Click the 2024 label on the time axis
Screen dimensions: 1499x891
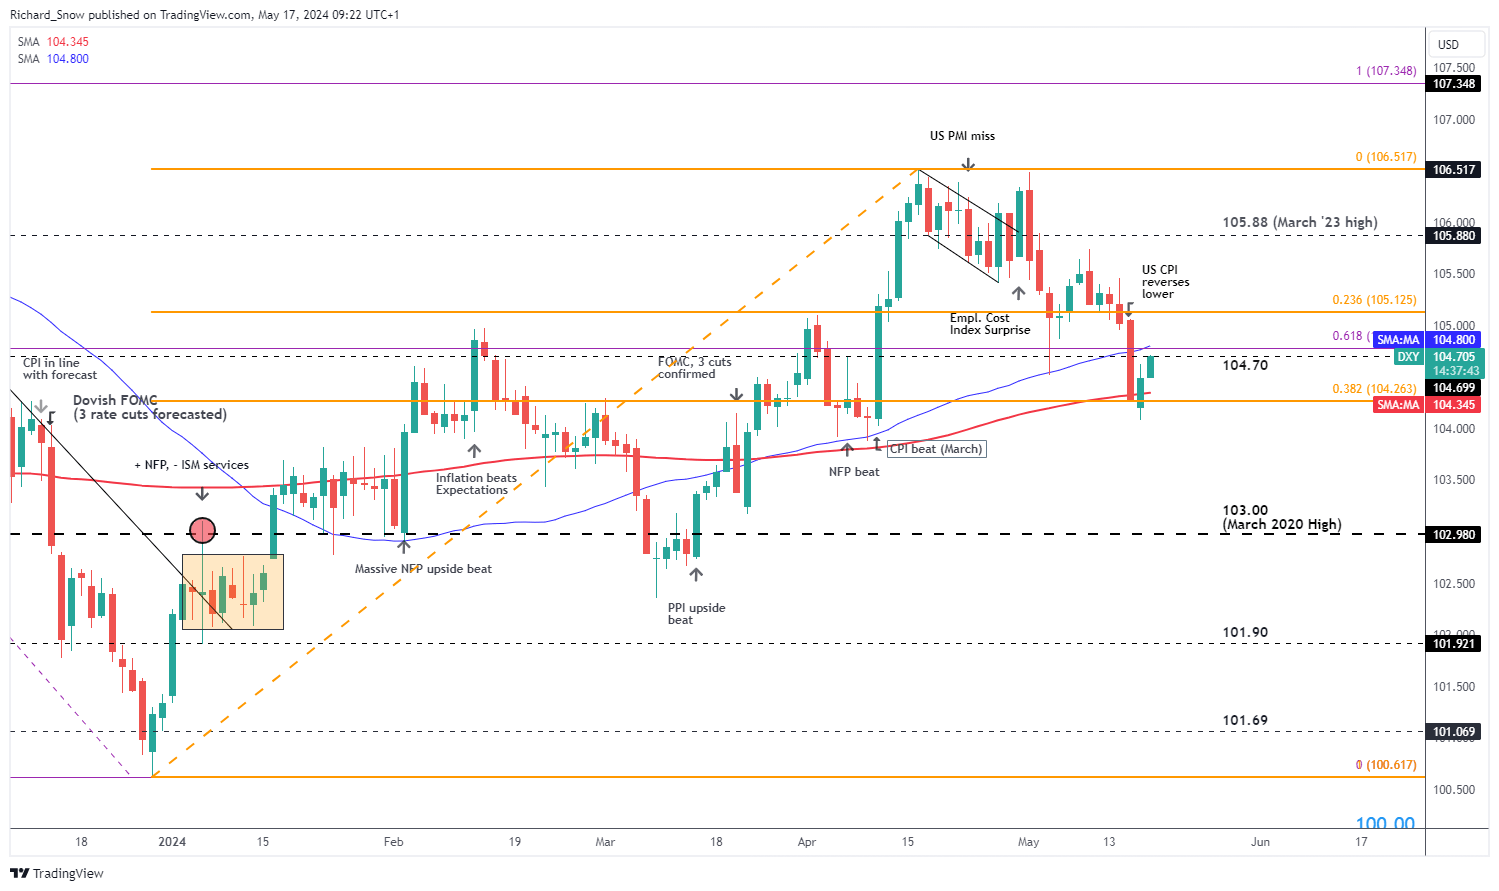click(x=172, y=842)
